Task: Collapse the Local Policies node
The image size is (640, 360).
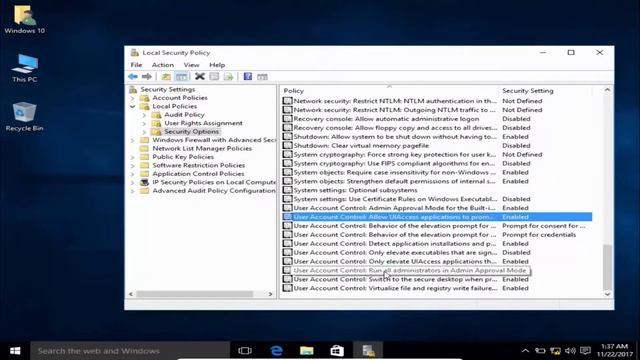Action: click(132, 107)
